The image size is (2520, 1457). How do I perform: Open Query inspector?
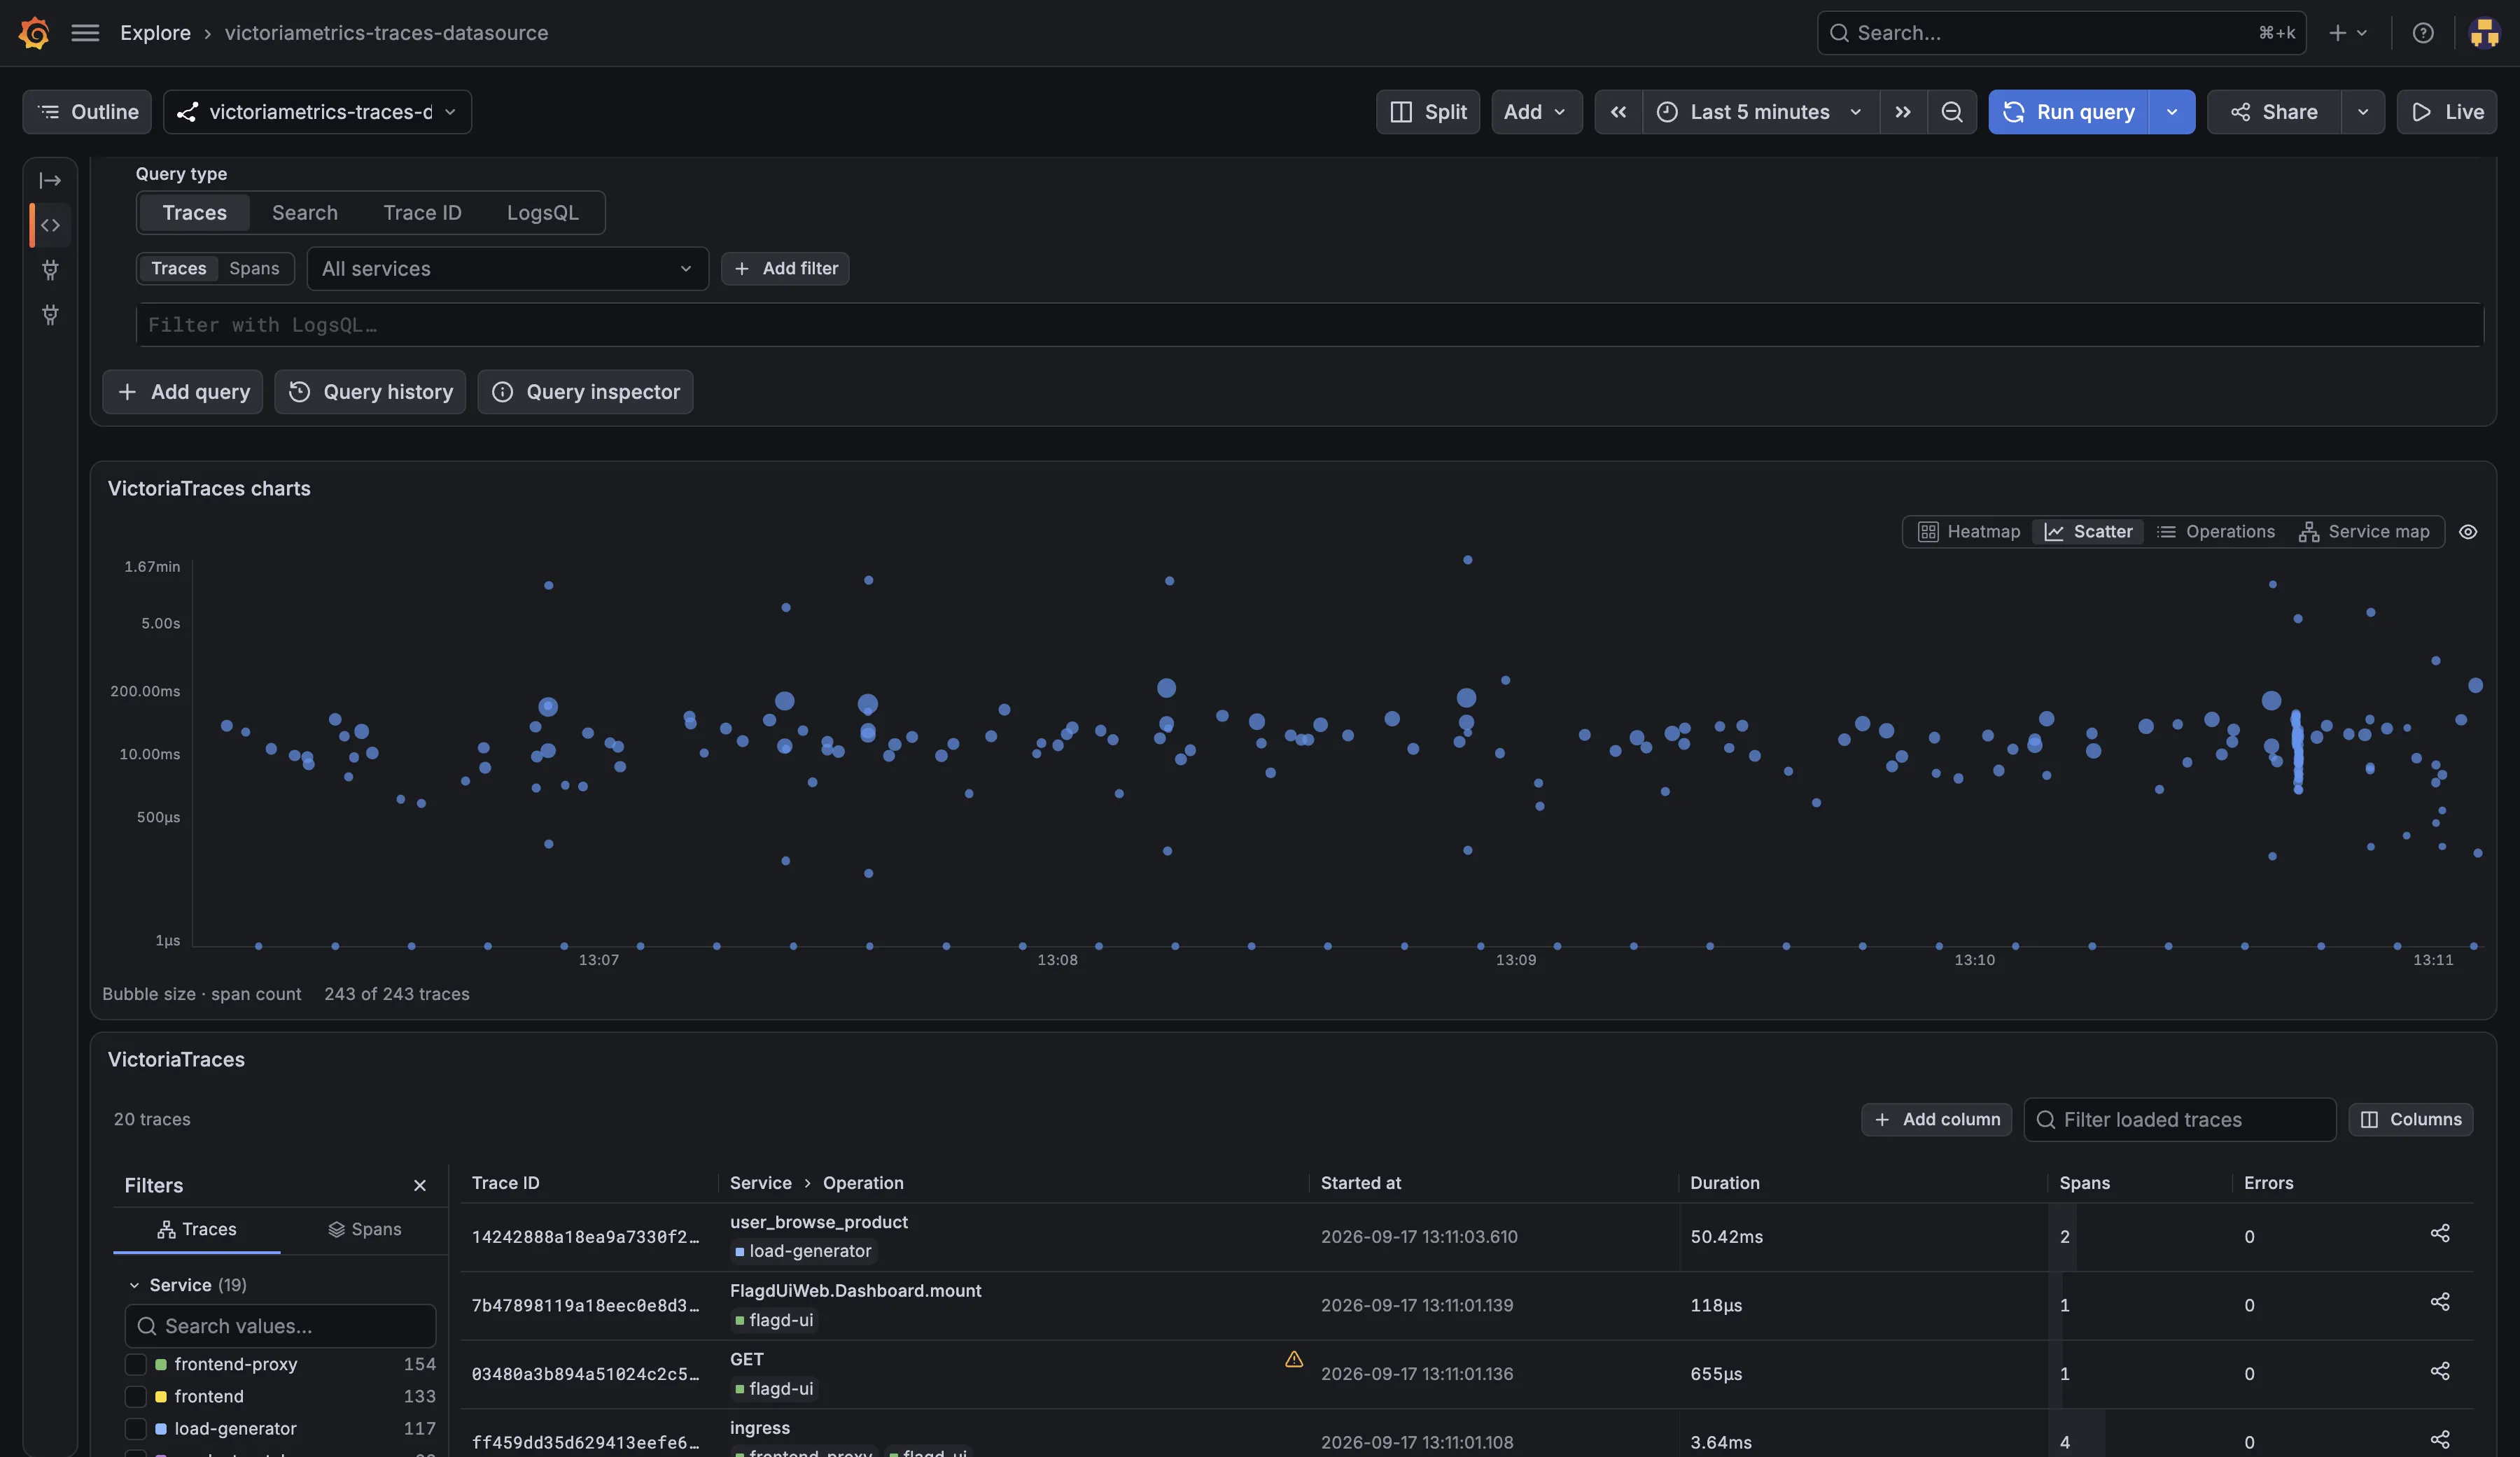click(585, 392)
